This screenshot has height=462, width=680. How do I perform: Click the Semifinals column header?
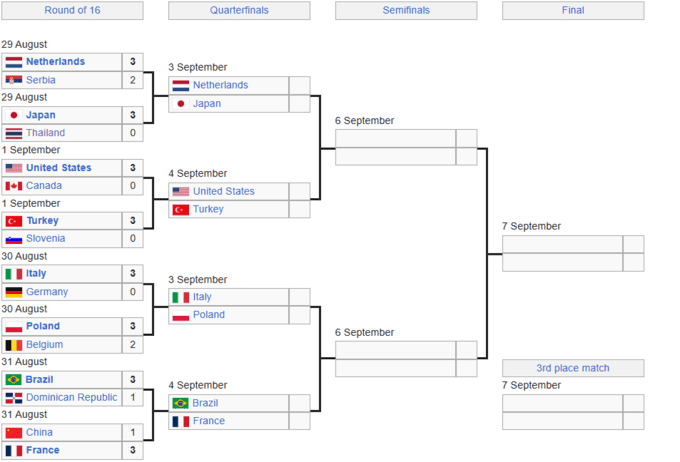pos(406,11)
